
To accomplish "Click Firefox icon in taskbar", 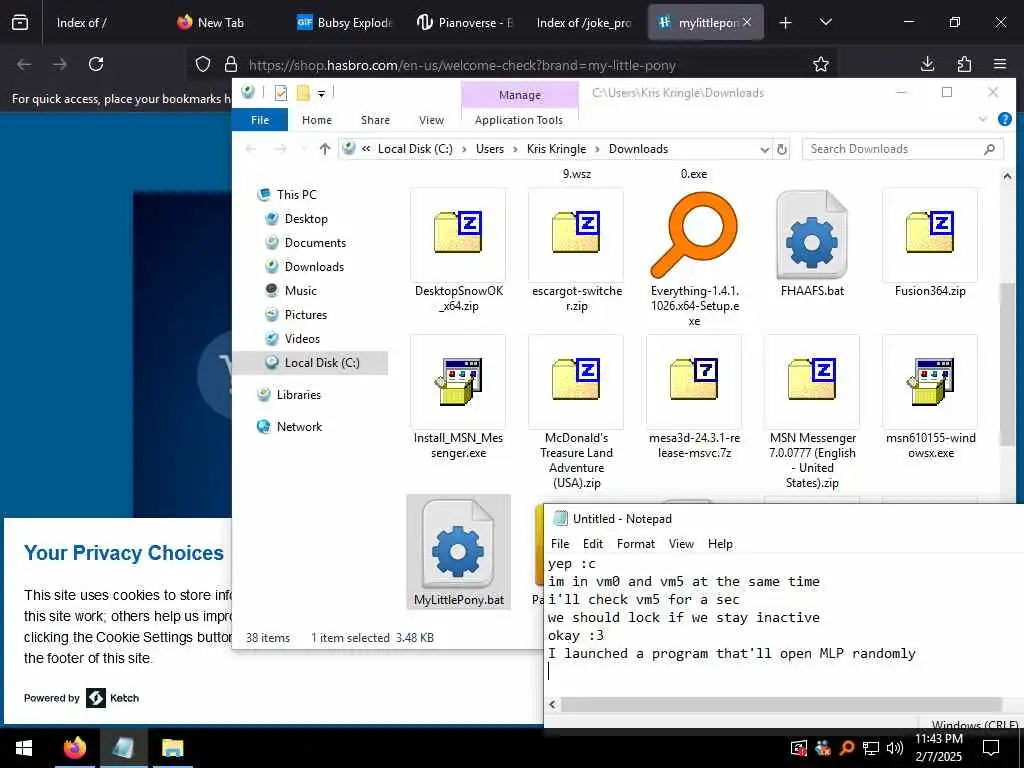I will click(x=74, y=748).
